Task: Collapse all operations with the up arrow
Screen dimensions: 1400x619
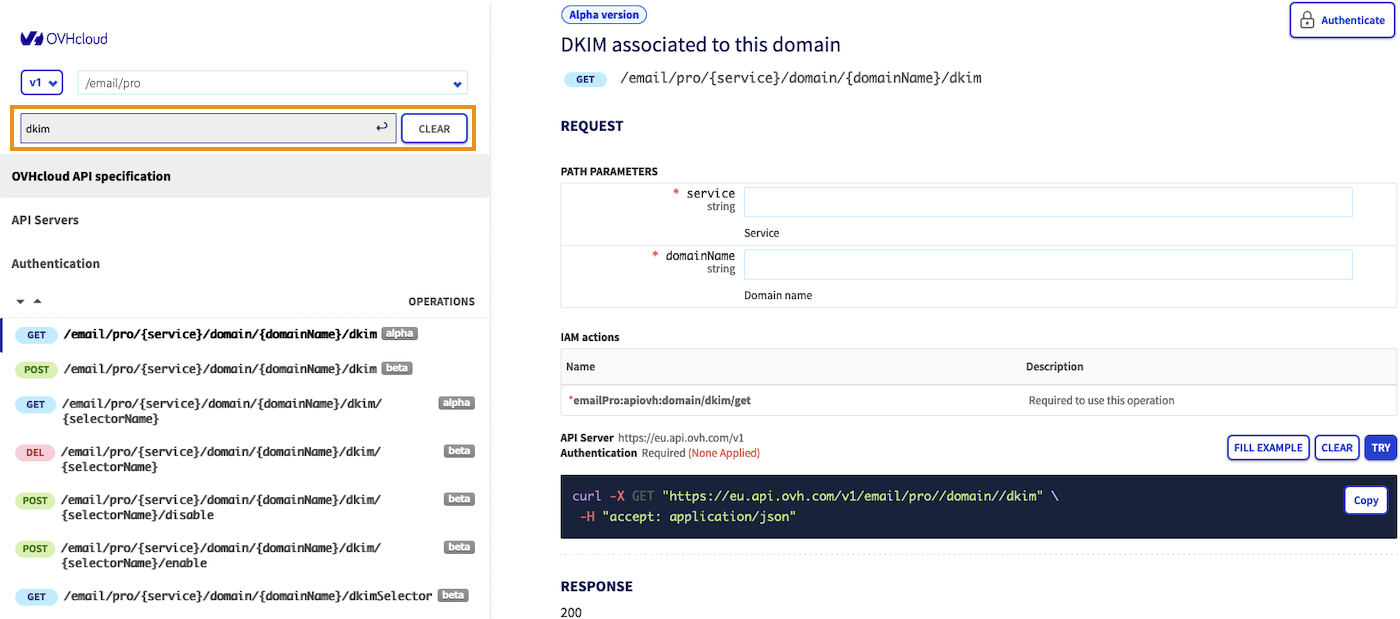Action: [x=37, y=301]
